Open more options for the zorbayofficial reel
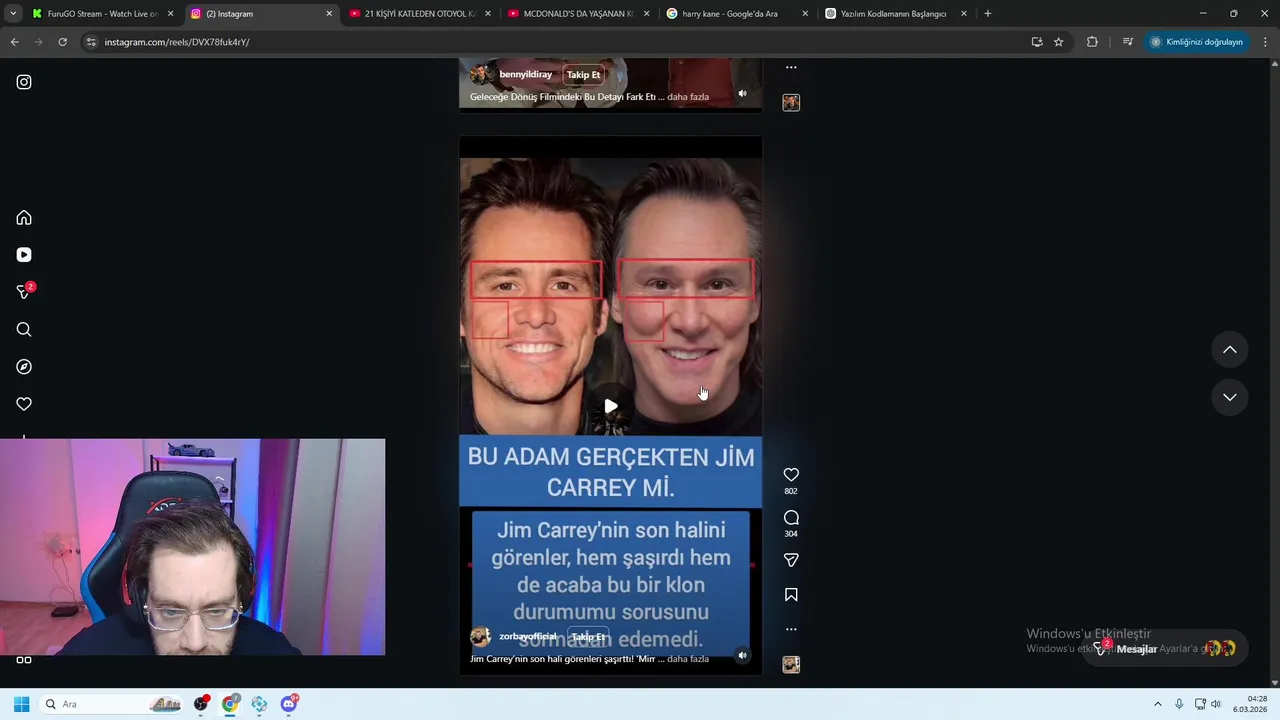This screenshot has height=720, width=1280. [791, 629]
